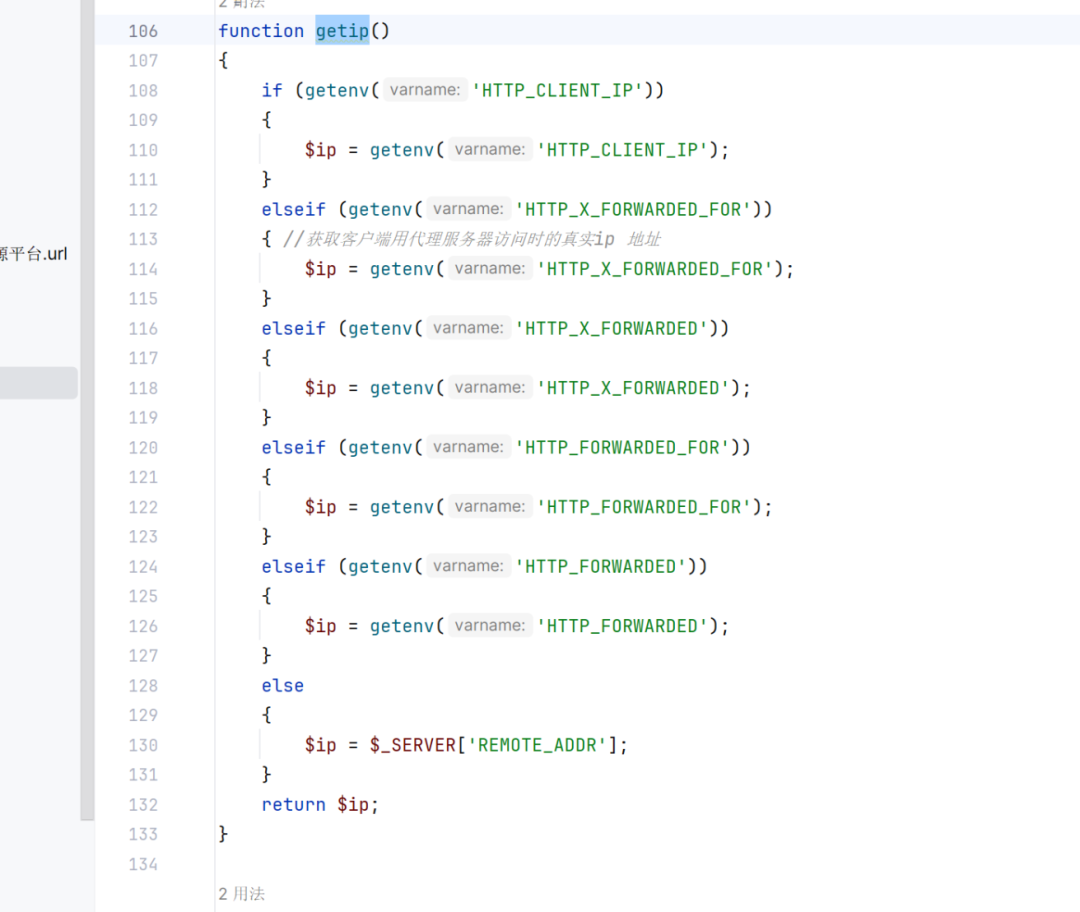
Task: Click the vertical scrollbar beside the project panel
Action: point(87,410)
